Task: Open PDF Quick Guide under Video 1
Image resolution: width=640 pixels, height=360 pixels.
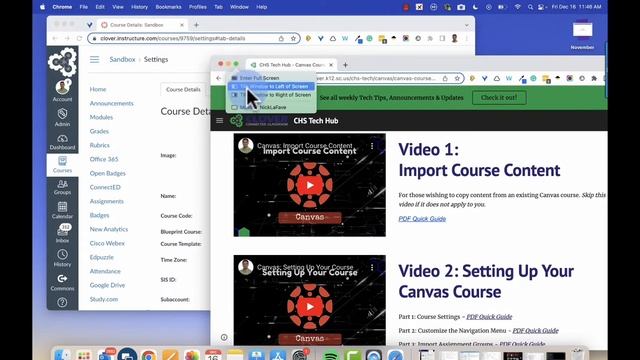Action: pos(422,219)
